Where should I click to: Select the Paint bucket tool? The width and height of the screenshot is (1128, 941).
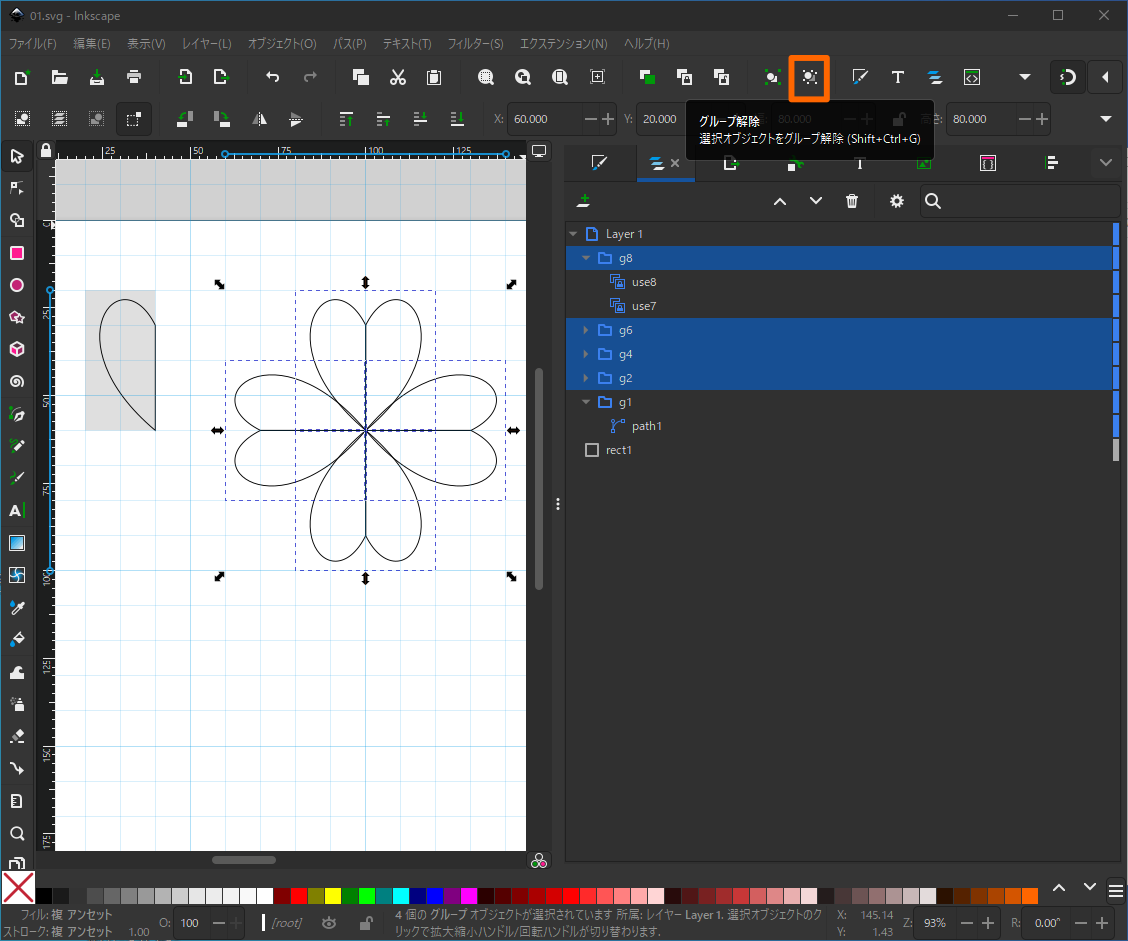tap(17, 640)
